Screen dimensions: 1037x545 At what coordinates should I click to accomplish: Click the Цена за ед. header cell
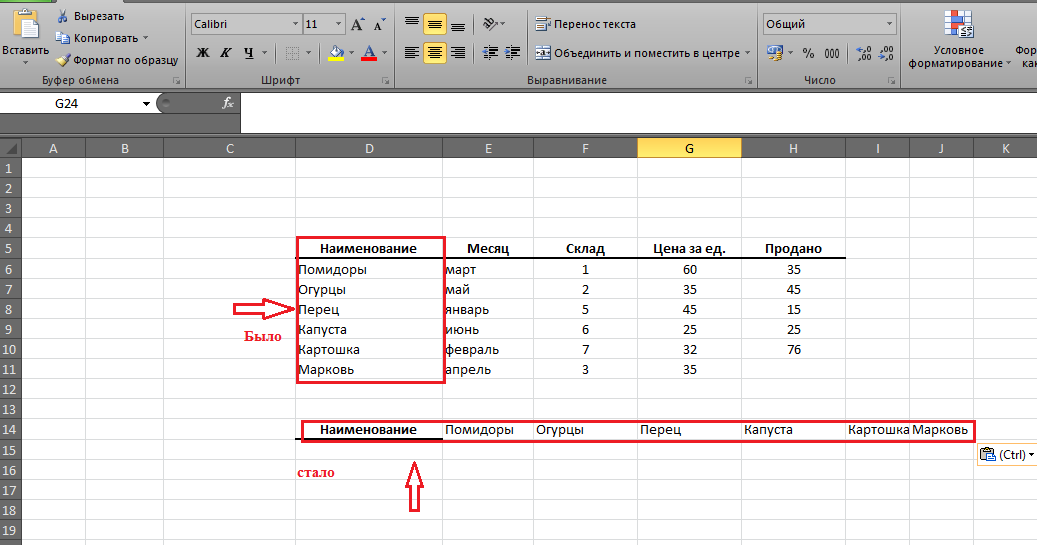(689, 249)
